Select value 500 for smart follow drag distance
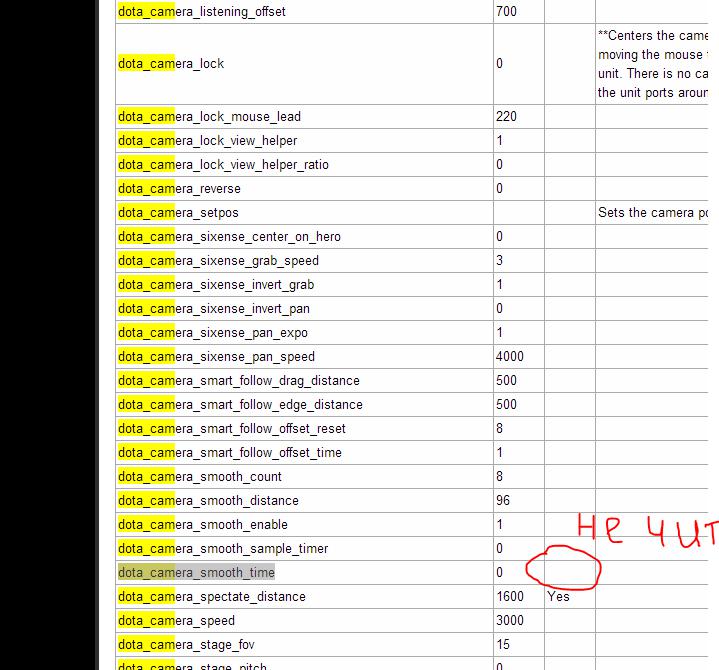 [x=506, y=380]
